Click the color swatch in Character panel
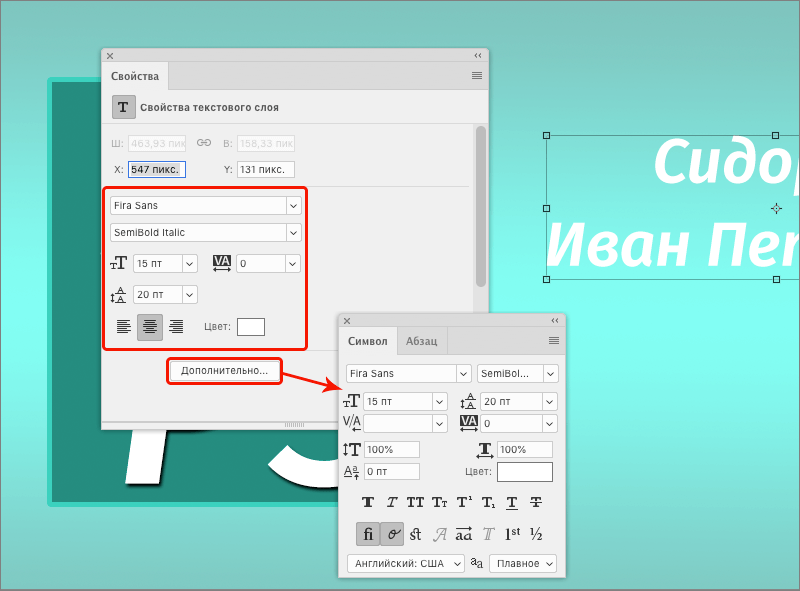Image resolution: width=800 pixels, height=591 pixels. click(525, 472)
